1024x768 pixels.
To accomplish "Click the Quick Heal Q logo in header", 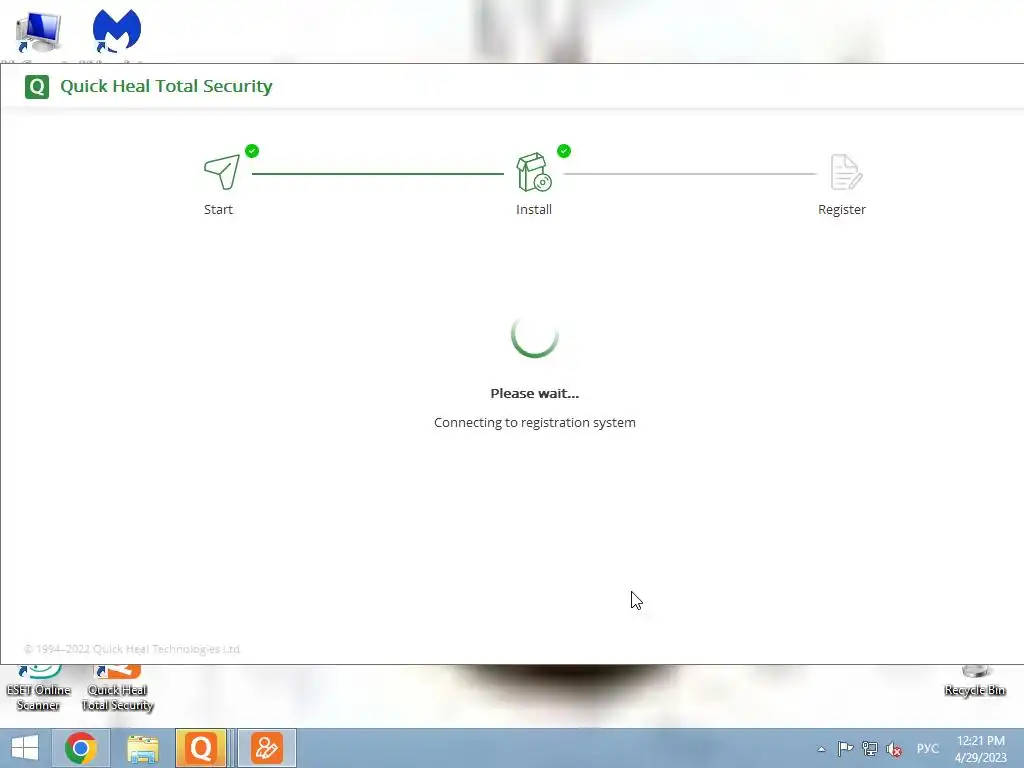I will click(37, 86).
